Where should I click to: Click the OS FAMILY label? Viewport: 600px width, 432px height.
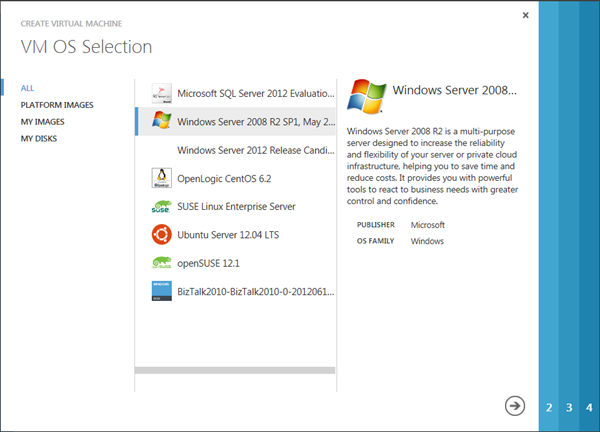point(375,241)
